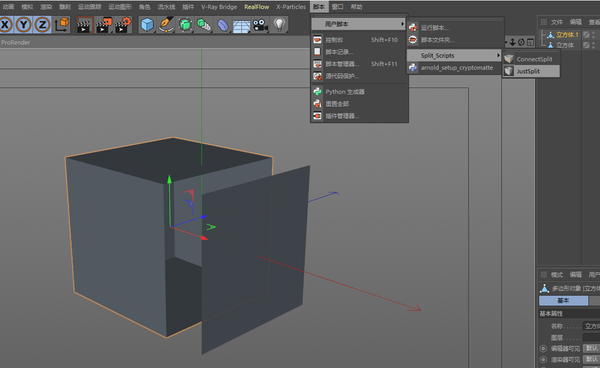Open the X-Particles menu
Viewport: 600px width, 368px height.
pyautogui.click(x=291, y=7)
